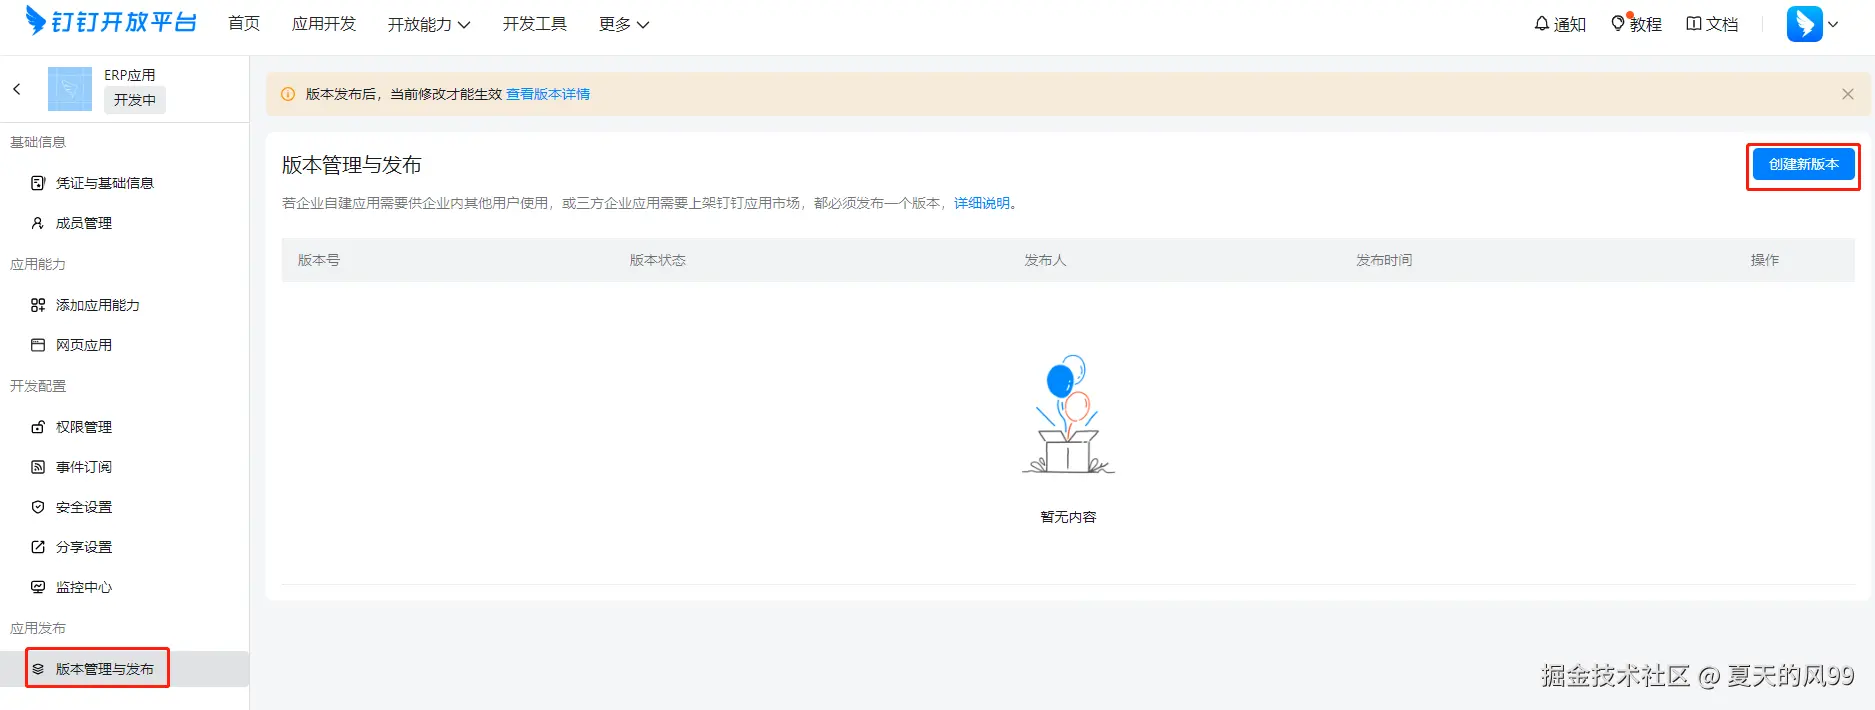Click the 发布时间 column header

[1384, 260]
